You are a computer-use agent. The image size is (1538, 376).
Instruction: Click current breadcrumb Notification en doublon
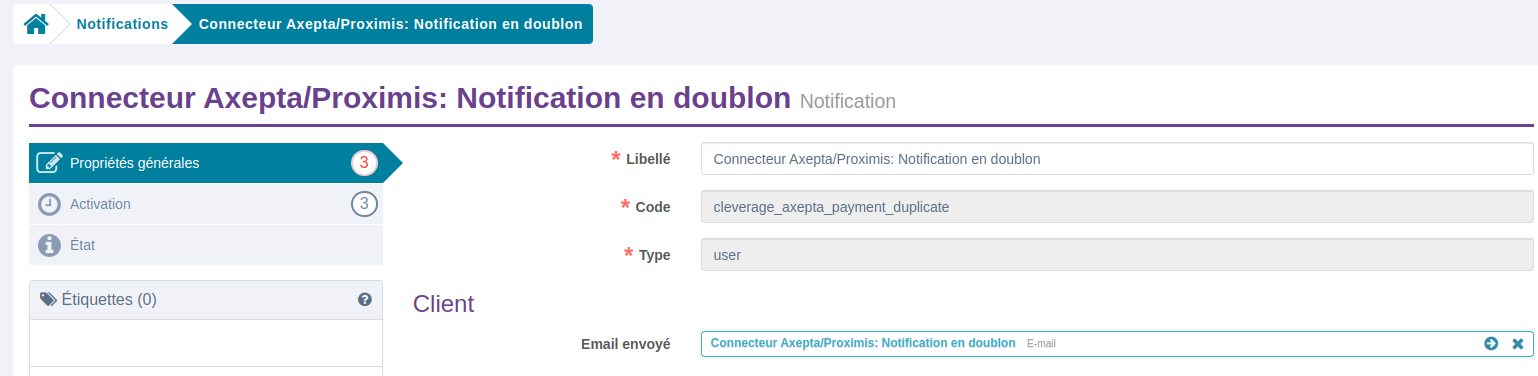pos(391,24)
